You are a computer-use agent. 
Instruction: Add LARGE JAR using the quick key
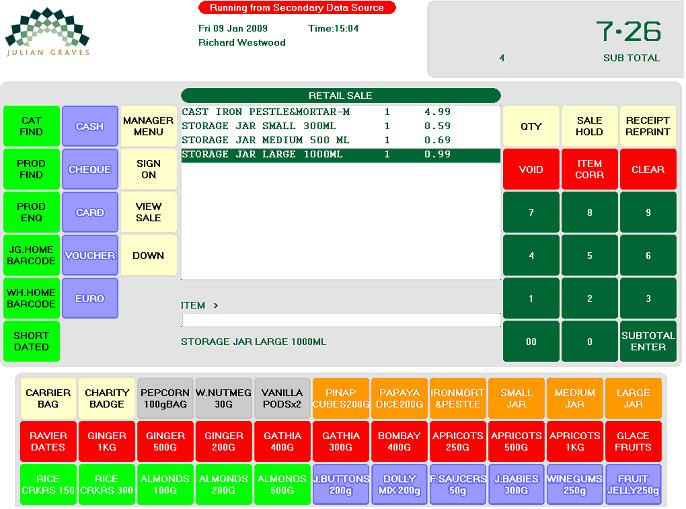tap(632, 398)
